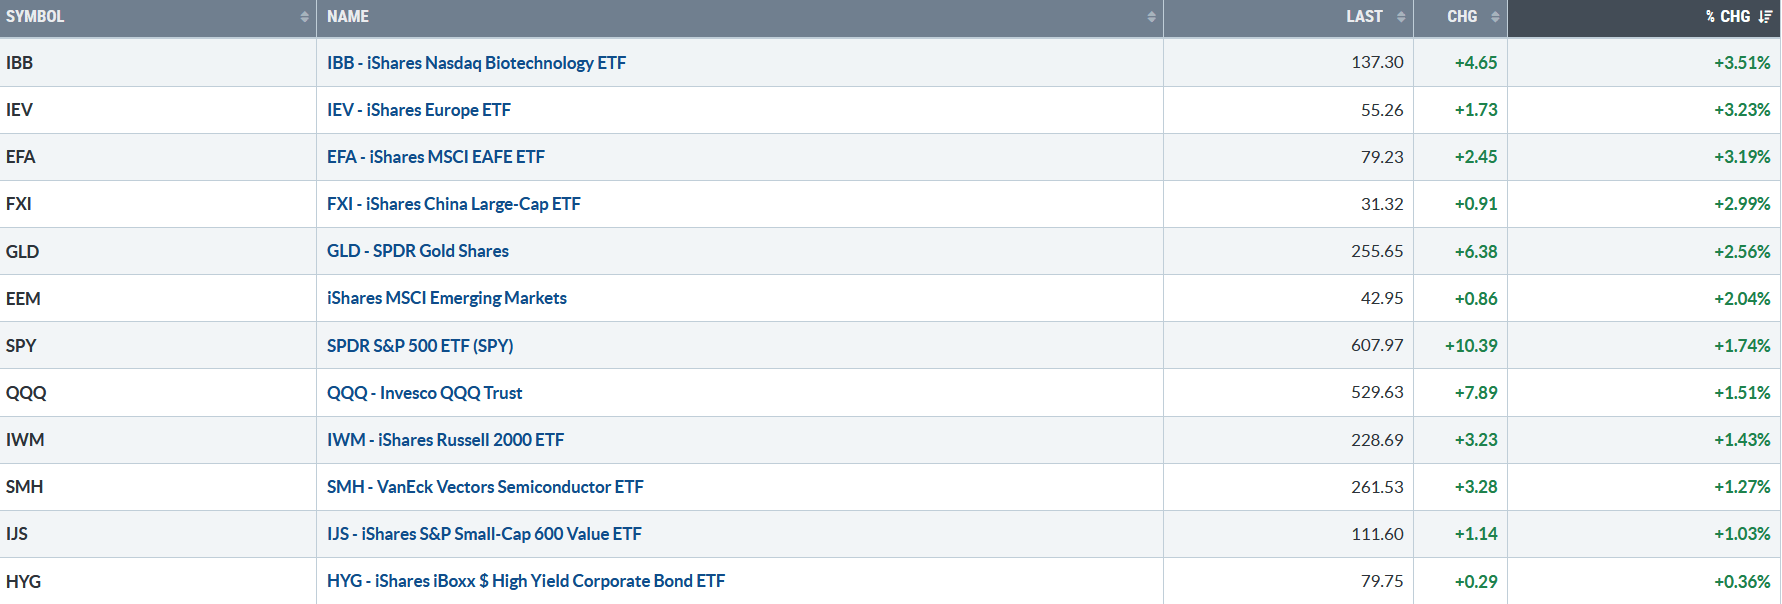This screenshot has width=1782, height=604.
Task: Open IJS - iShares S&P Small-Cap 600 Value link
Action: pyautogui.click(x=484, y=534)
